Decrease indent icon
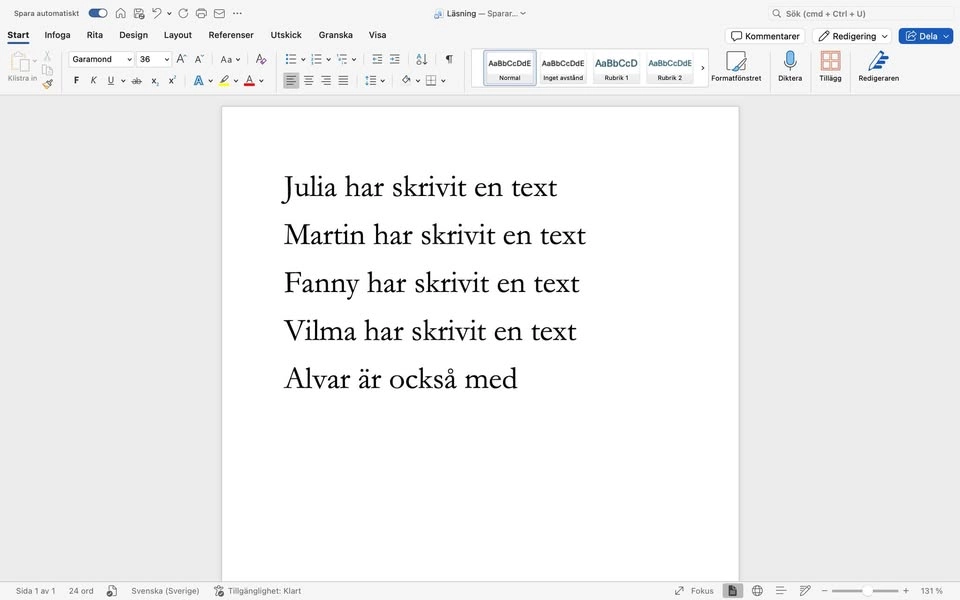 pos(377,59)
